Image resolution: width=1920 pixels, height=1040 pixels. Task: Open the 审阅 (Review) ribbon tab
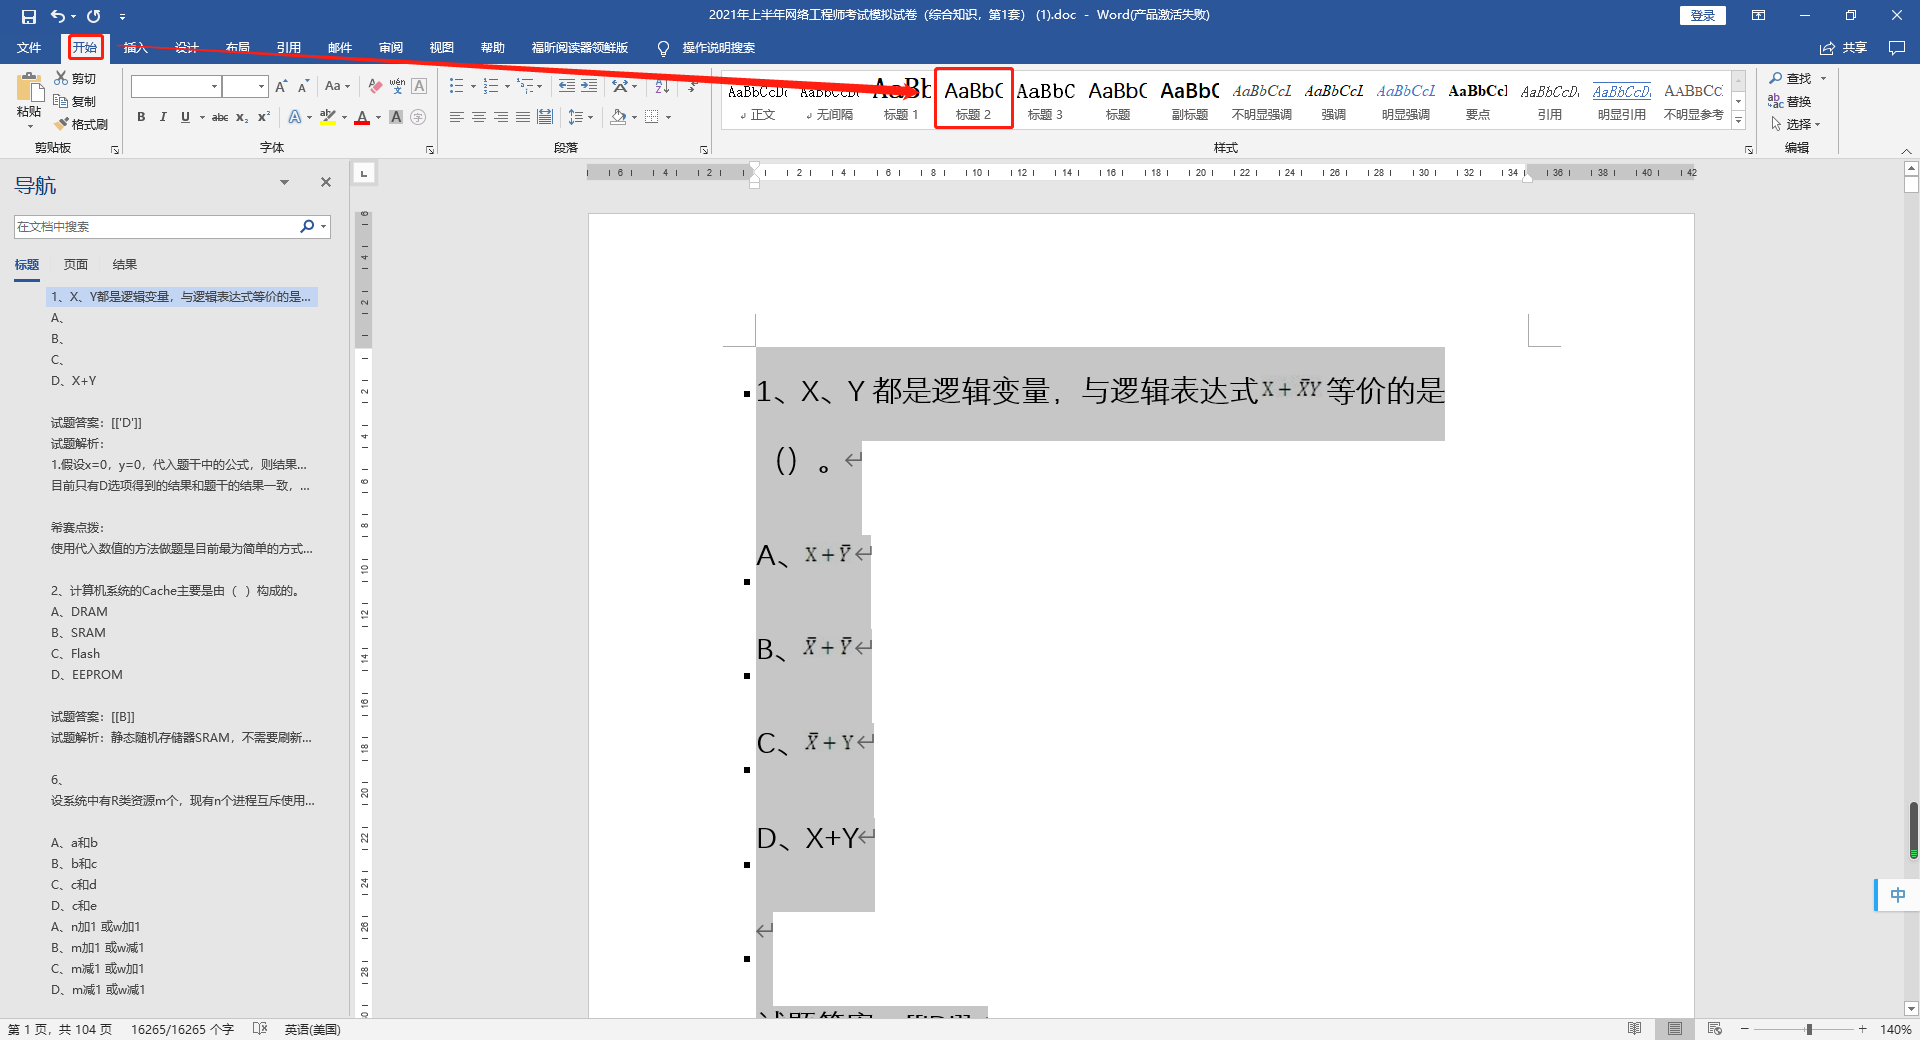coord(390,48)
